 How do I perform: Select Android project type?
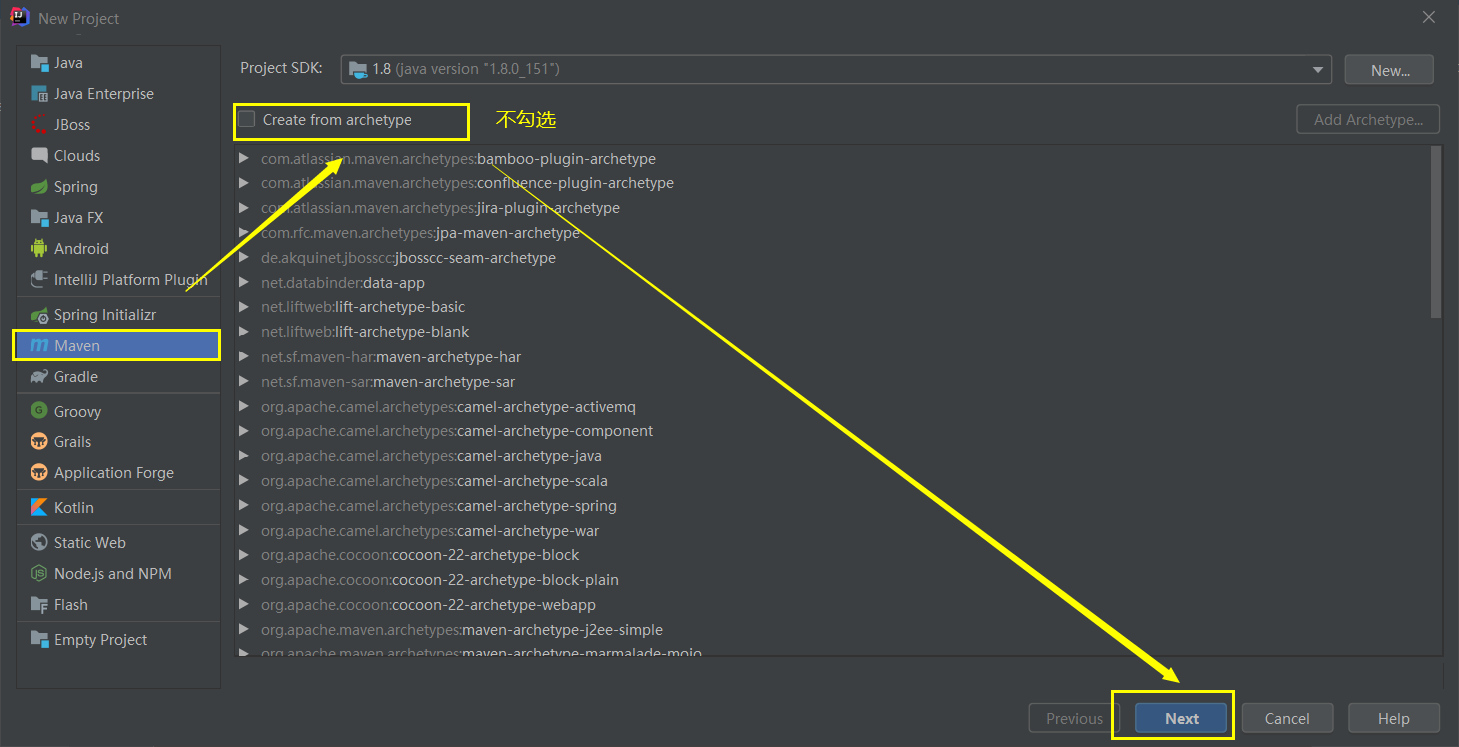118,248
